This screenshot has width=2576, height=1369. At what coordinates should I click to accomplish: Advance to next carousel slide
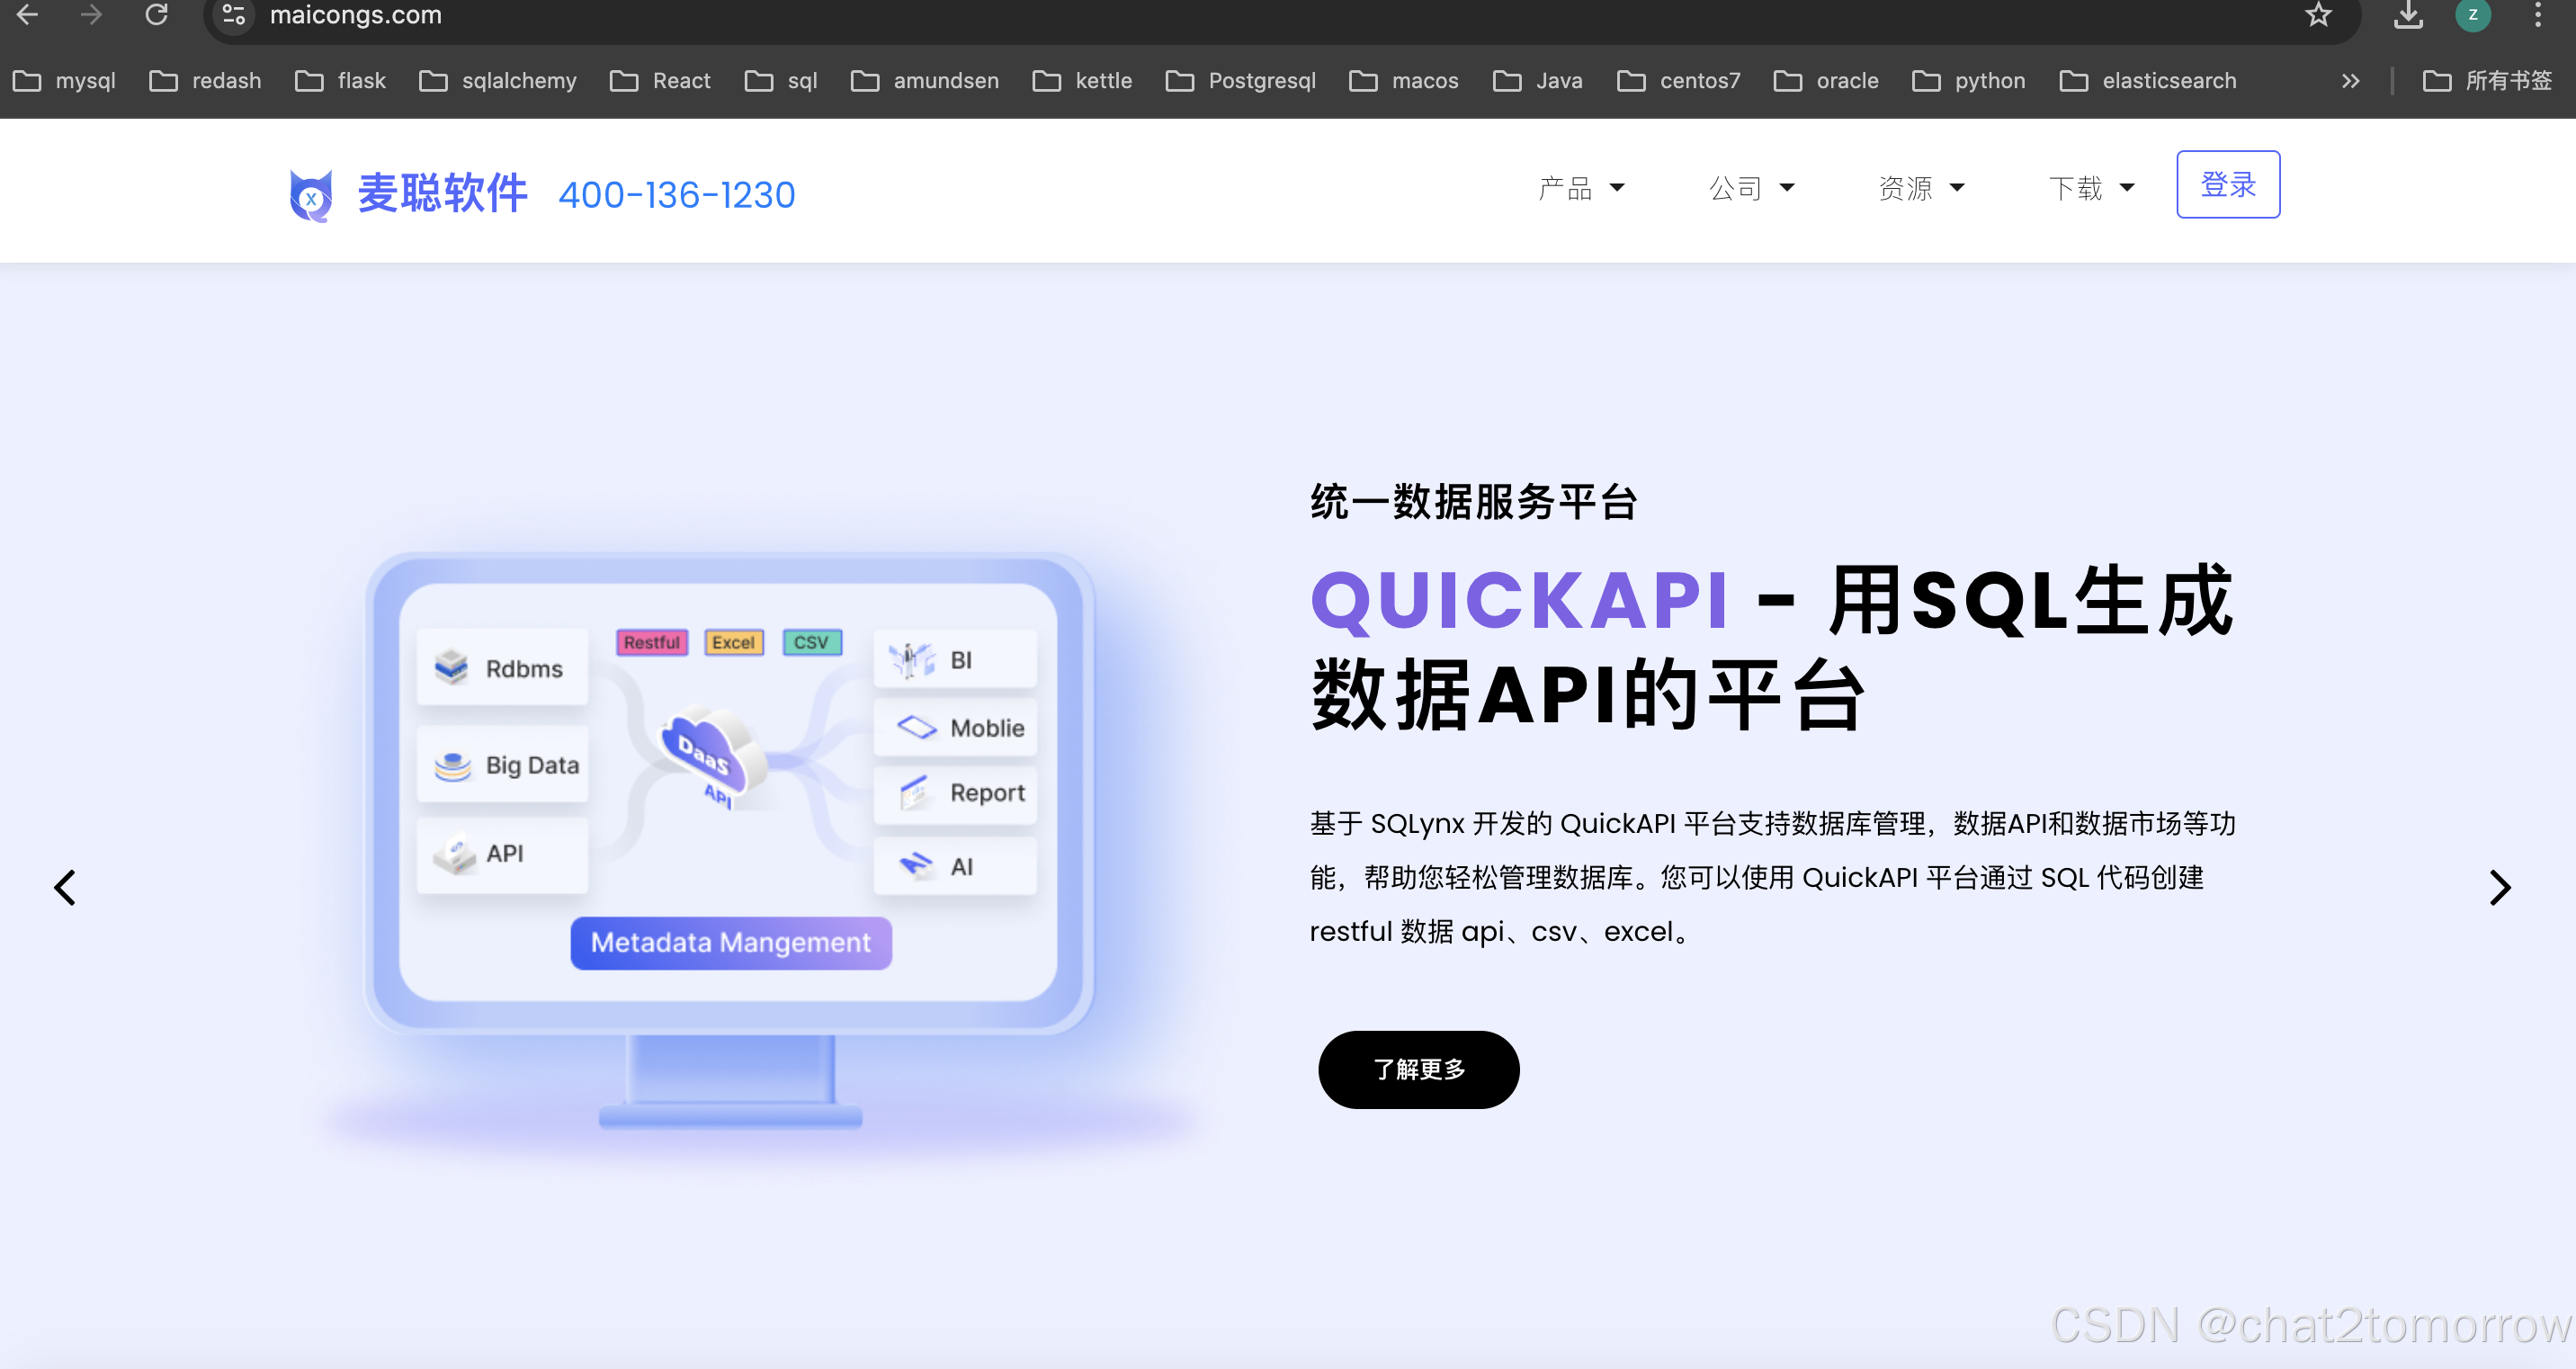pyautogui.click(x=2499, y=886)
